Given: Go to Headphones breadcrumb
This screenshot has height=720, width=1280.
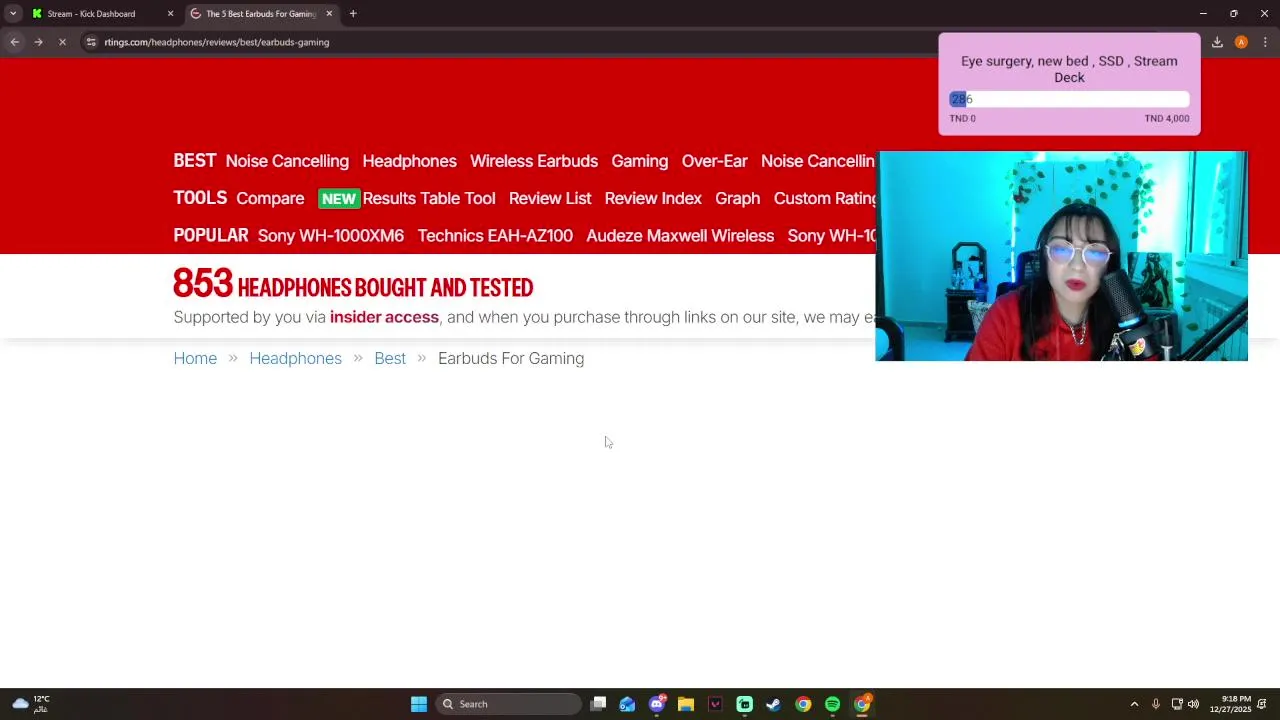Looking at the screenshot, I should (295, 358).
